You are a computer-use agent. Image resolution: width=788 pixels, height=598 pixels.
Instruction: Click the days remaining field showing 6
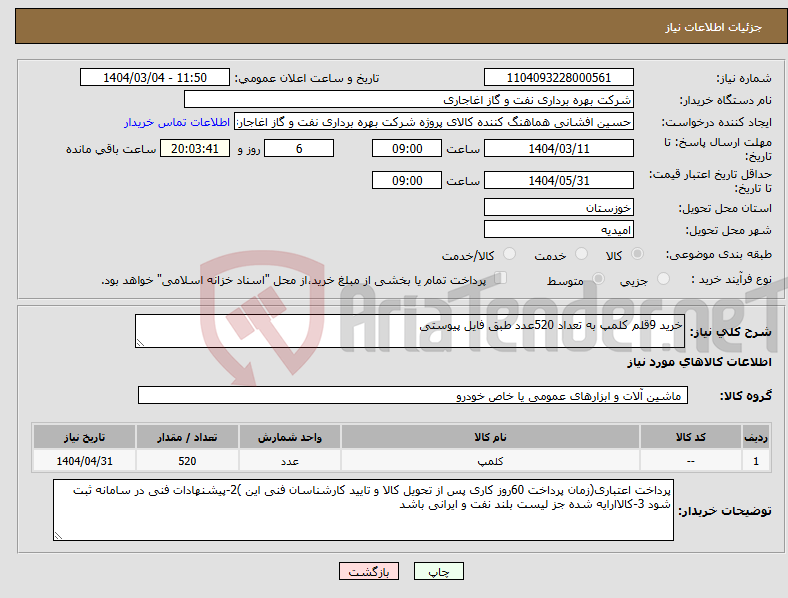pos(299,149)
